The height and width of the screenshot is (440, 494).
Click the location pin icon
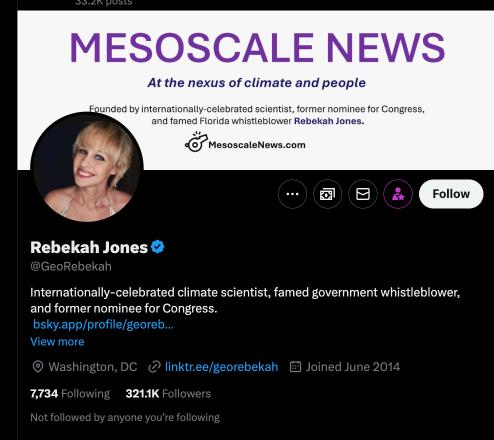38,367
